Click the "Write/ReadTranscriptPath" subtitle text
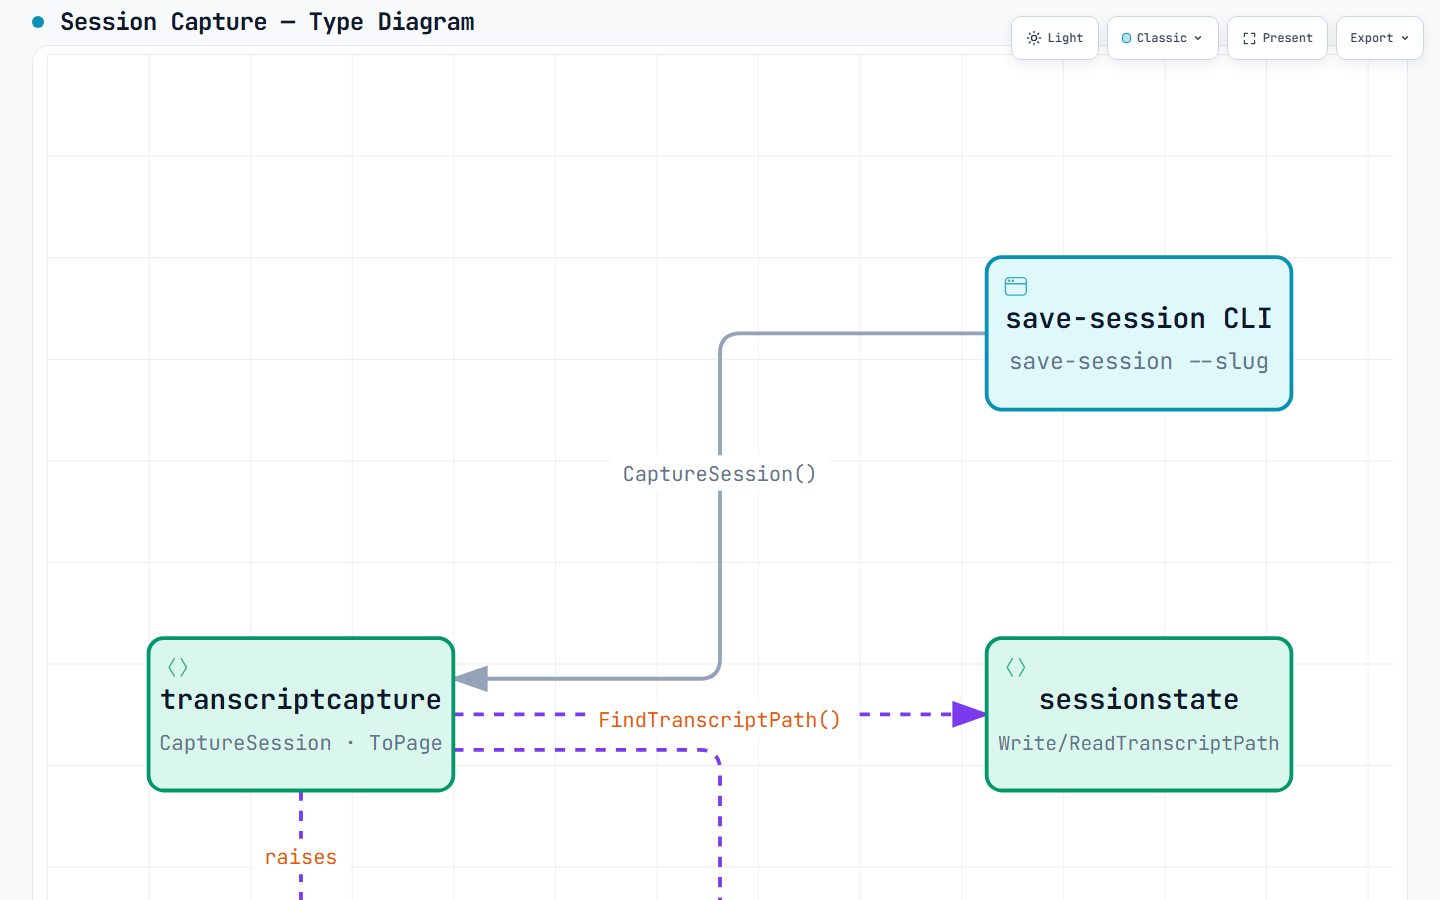1440x900 pixels. point(1139,743)
